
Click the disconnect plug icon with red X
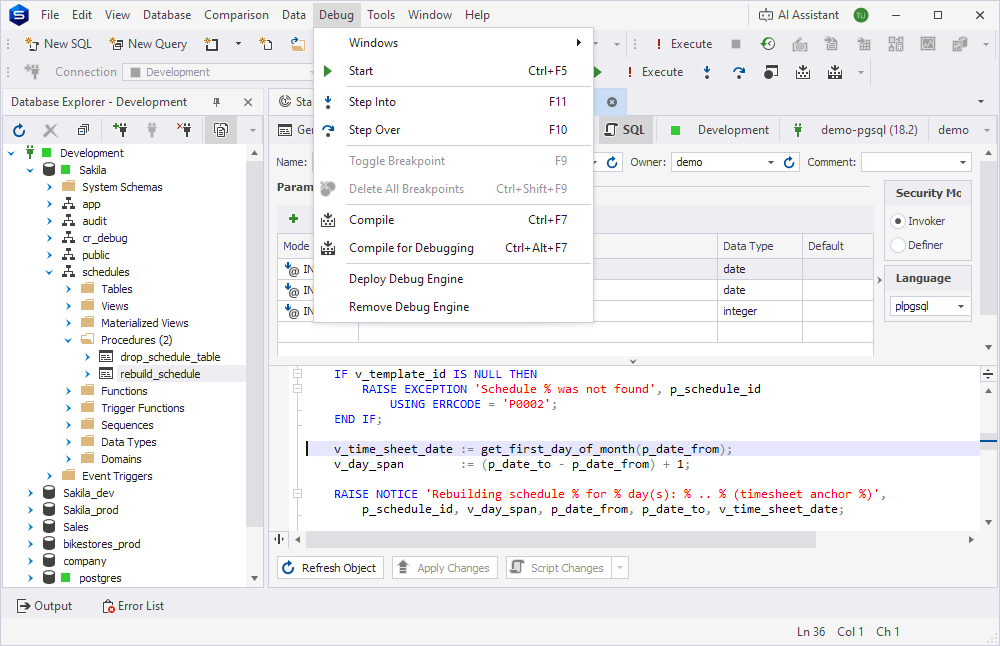pos(184,131)
